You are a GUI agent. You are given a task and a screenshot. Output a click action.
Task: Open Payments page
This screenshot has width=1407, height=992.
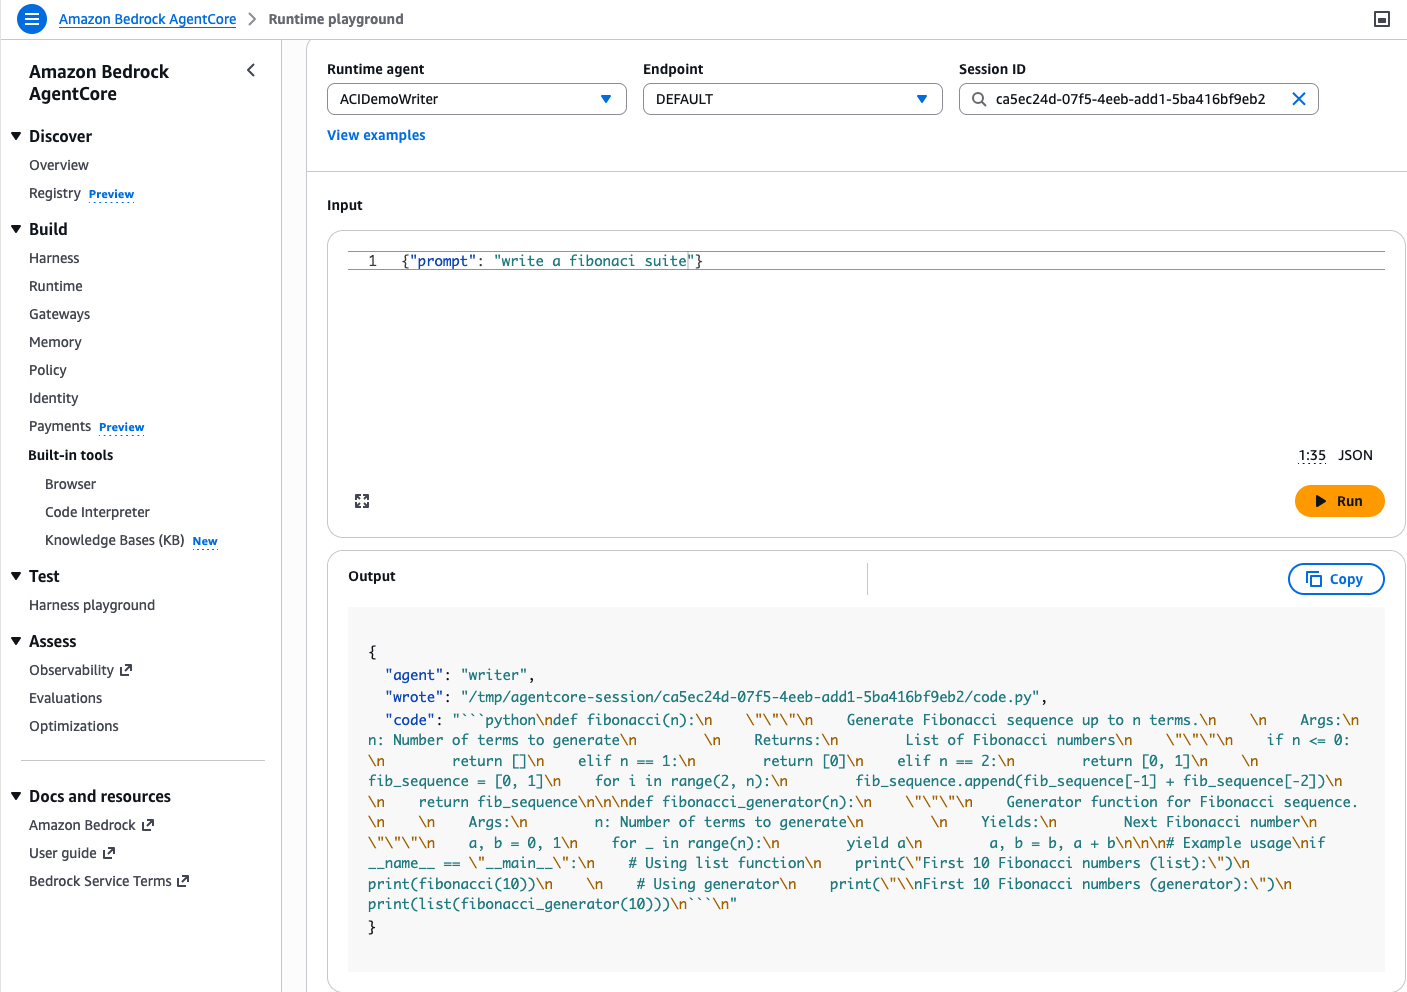[x=60, y=426]
